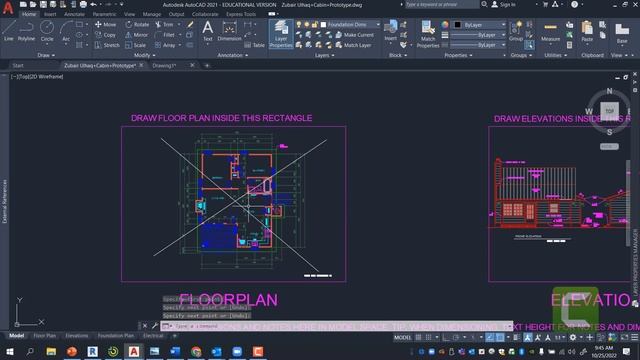Toggle group selection in Groups panel
The height and width of the screenshot is (360, 640).
coord(529,45)
